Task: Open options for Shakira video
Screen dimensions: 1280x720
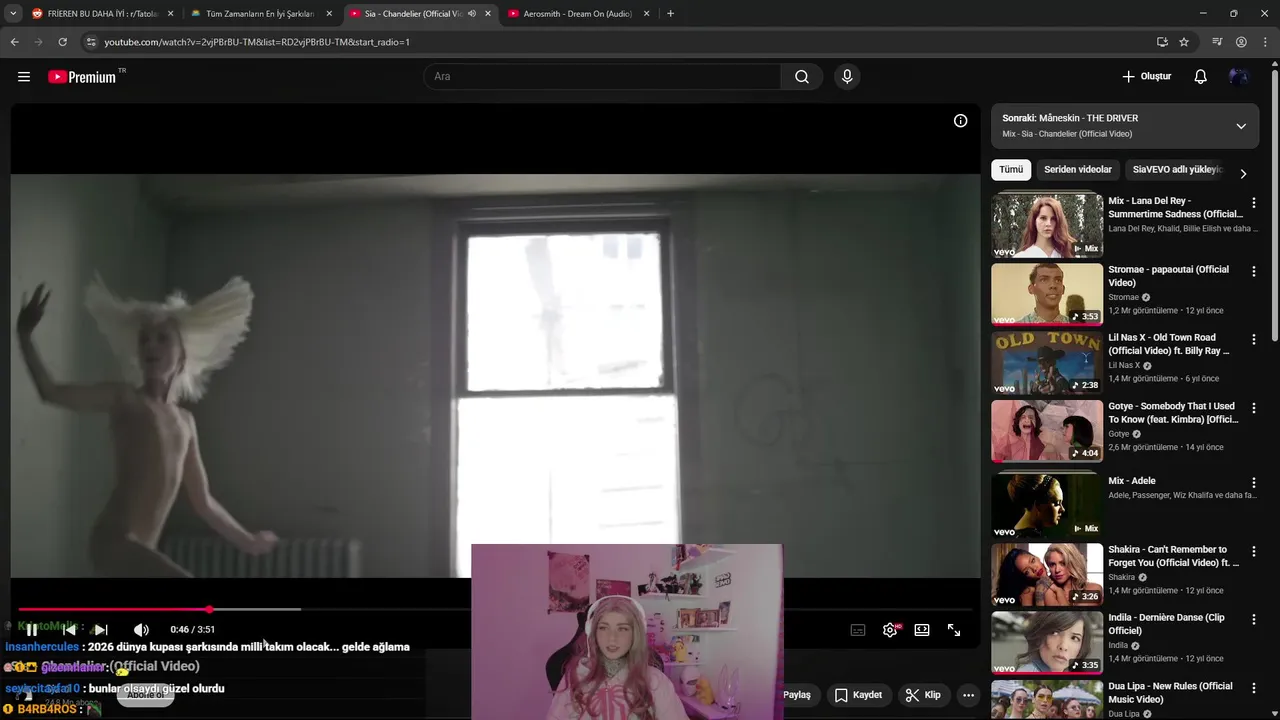Action: (x=1253, y=551)
